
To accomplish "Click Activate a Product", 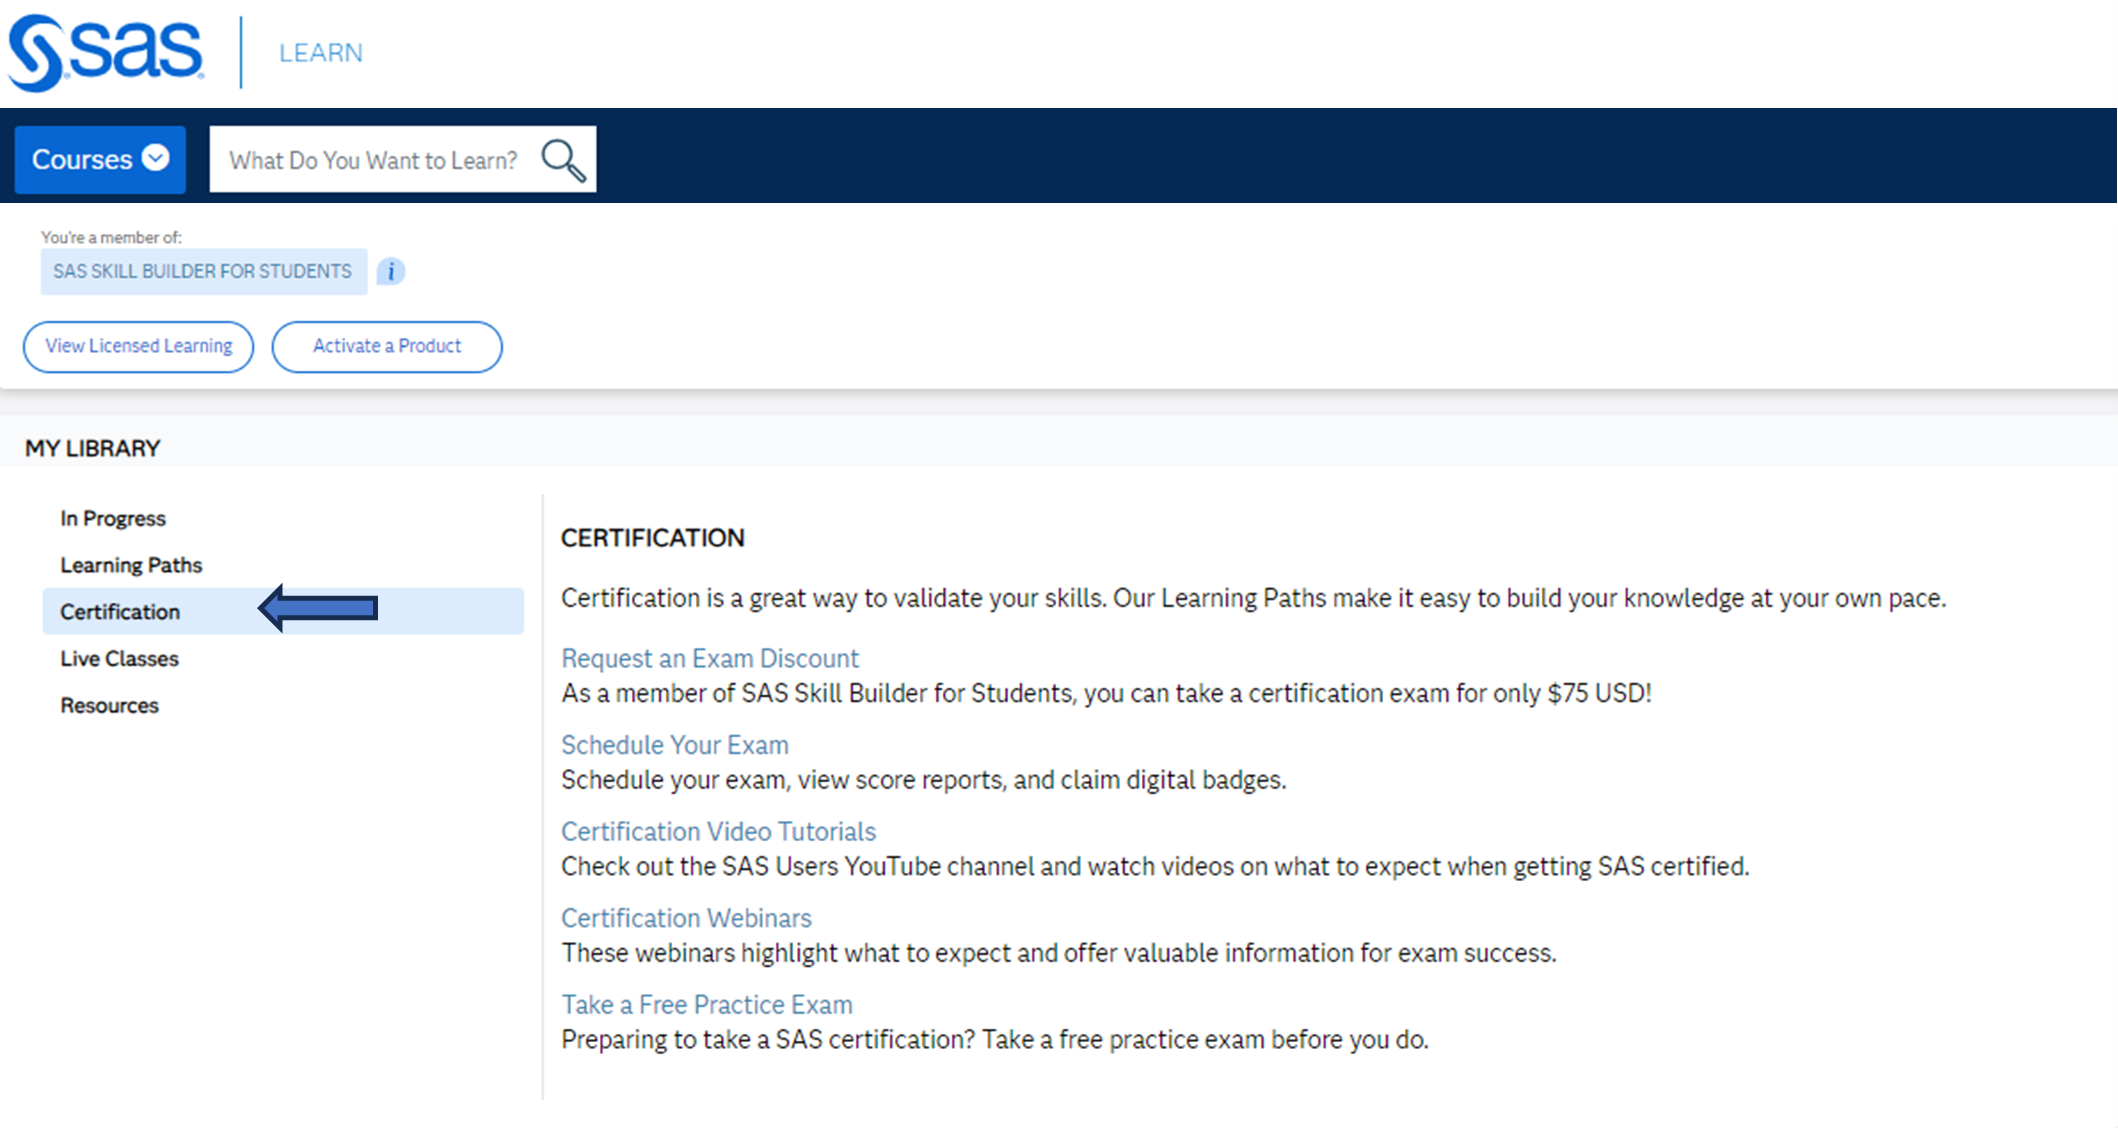I will coord(386,346).
